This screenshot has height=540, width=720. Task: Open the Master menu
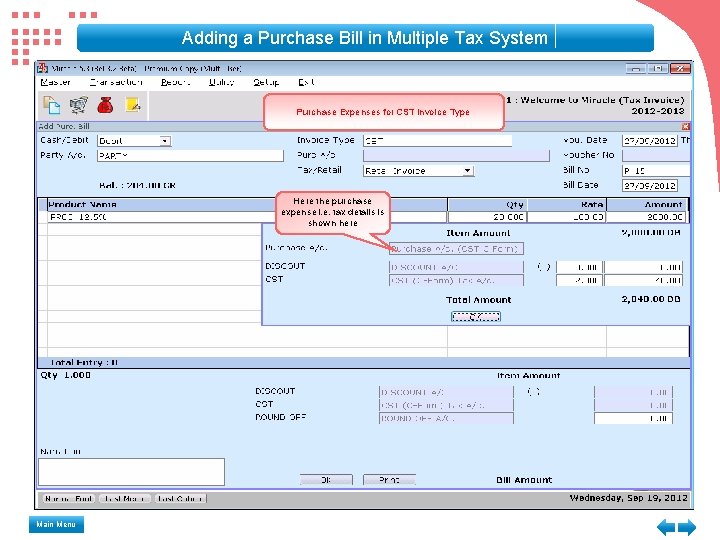pyautogui.click(x=55, y=82)
